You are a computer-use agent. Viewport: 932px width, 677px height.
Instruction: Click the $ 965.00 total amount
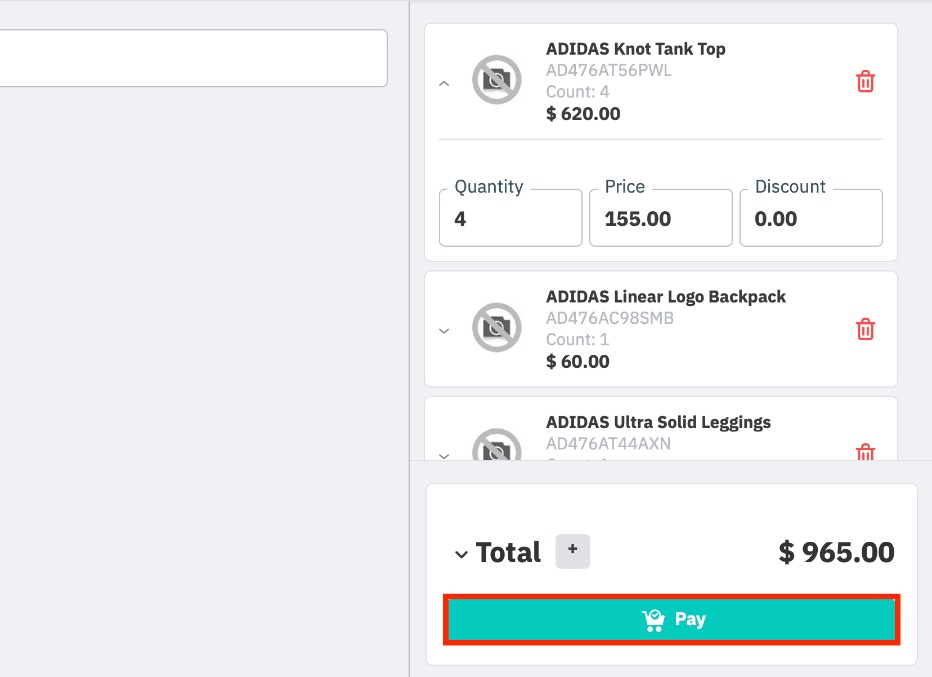pyautogui.click(x=836, y=552)
